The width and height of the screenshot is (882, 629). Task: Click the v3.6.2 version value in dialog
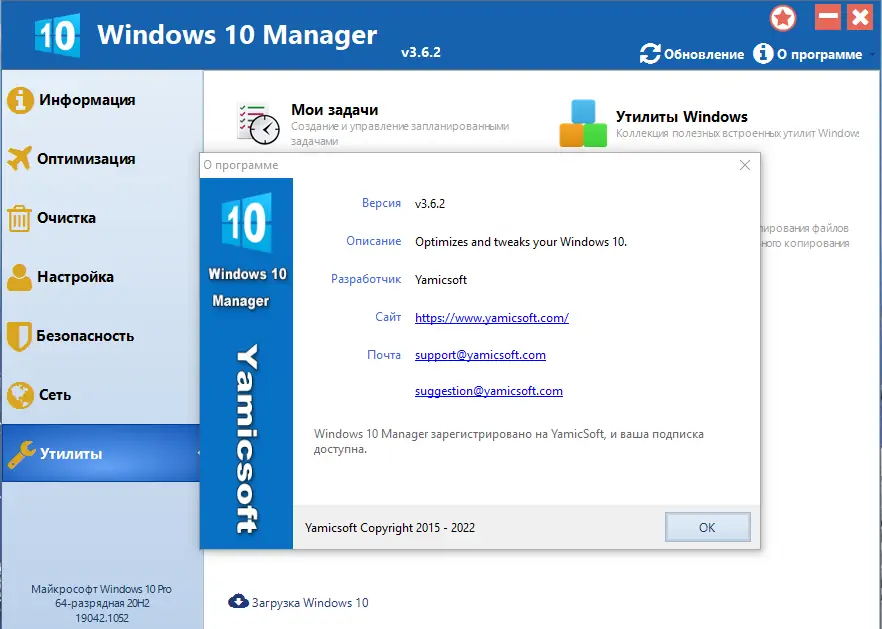pyautogui.click(x=430, y=204)
